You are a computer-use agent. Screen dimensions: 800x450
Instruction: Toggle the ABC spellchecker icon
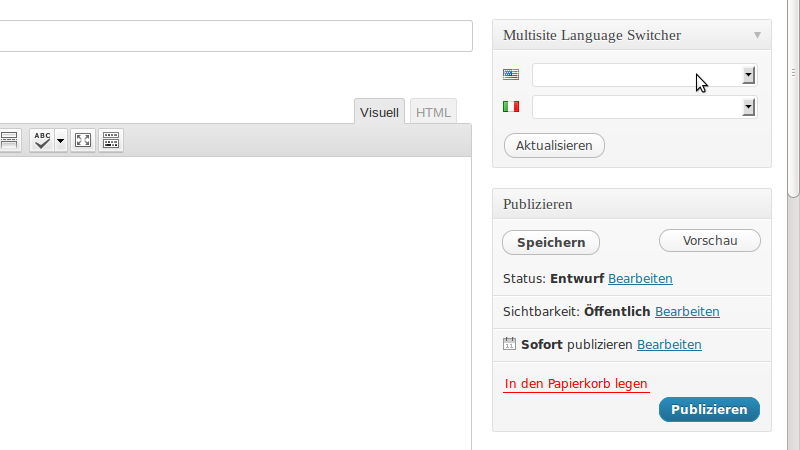42,140
